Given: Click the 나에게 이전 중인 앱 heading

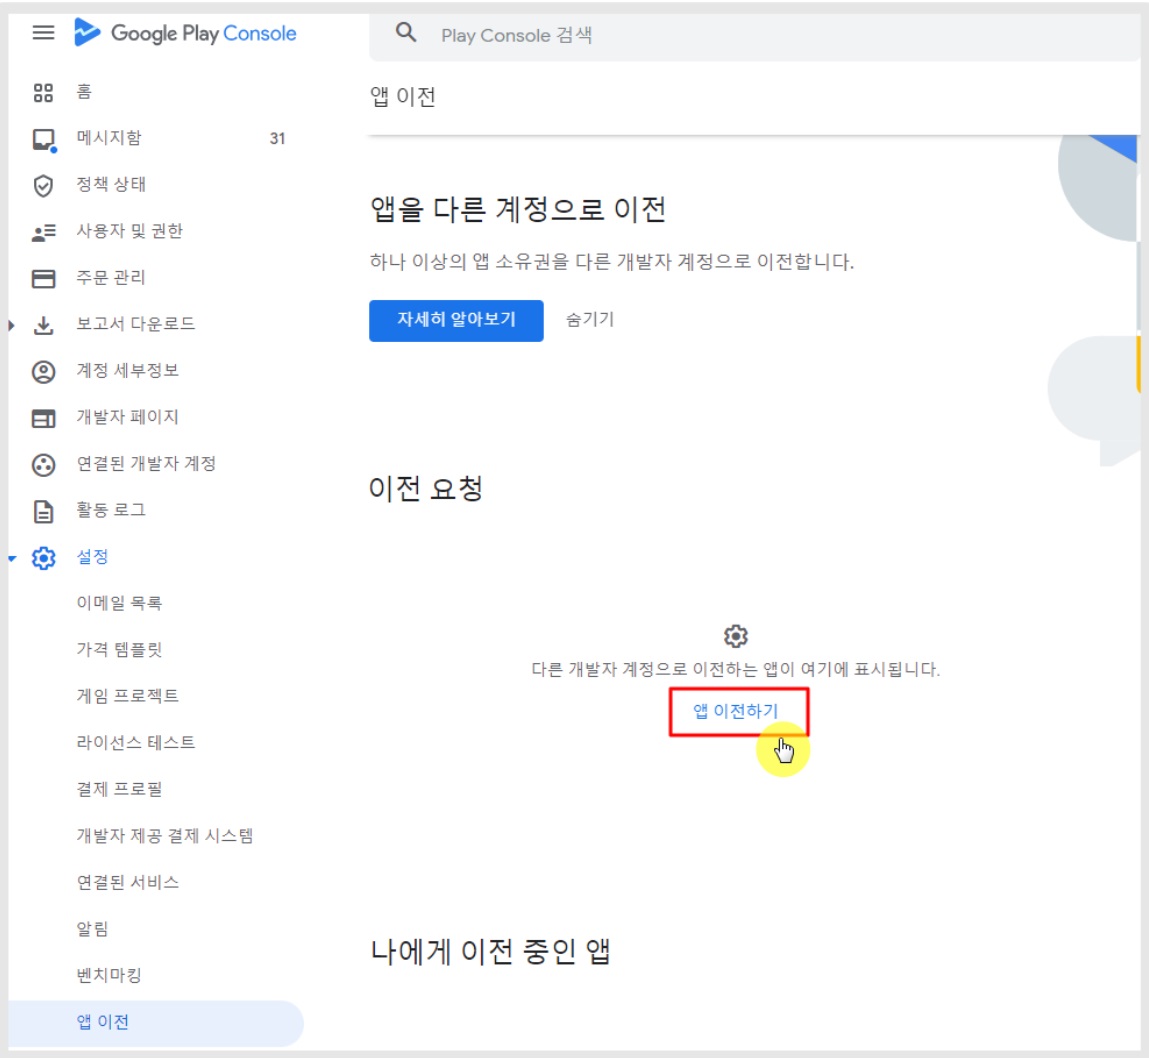Looking at the screenshot, I should click(489, 951).
